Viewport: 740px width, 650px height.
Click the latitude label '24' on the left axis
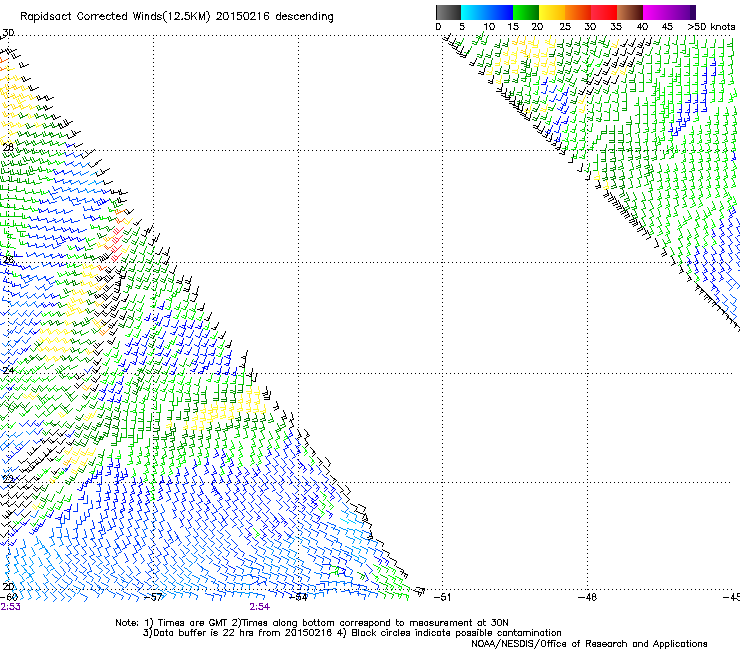click(x=8, y=371)
